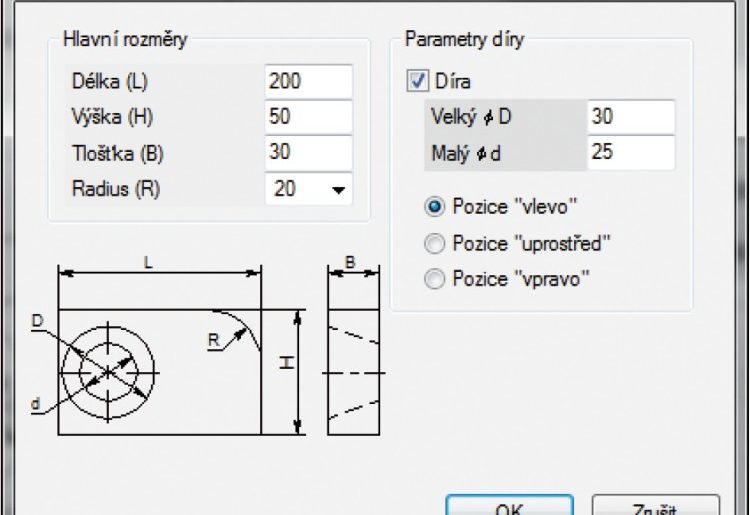
Task: Focus the Tloštka (B) input box
Action: pos(308,153)
